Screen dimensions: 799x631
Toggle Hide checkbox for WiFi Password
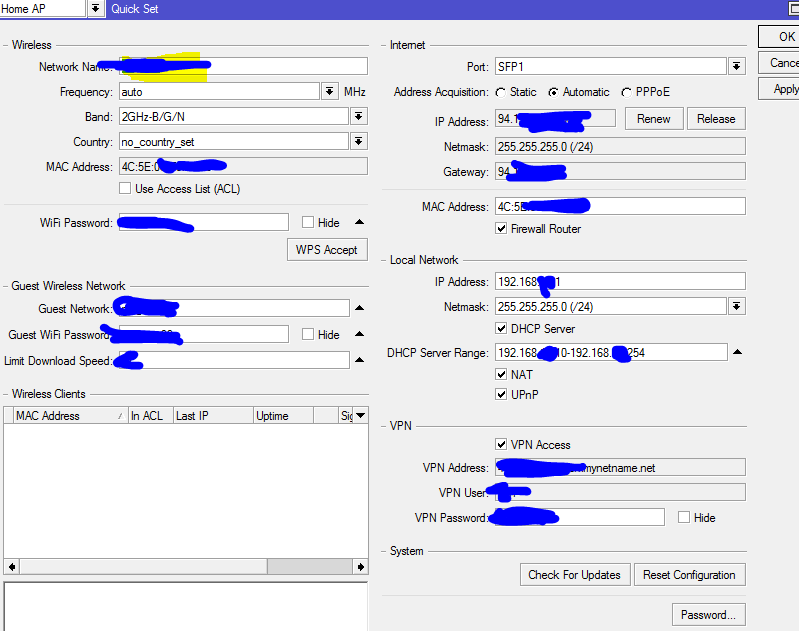pyautogui.click(x=308, y=223)
